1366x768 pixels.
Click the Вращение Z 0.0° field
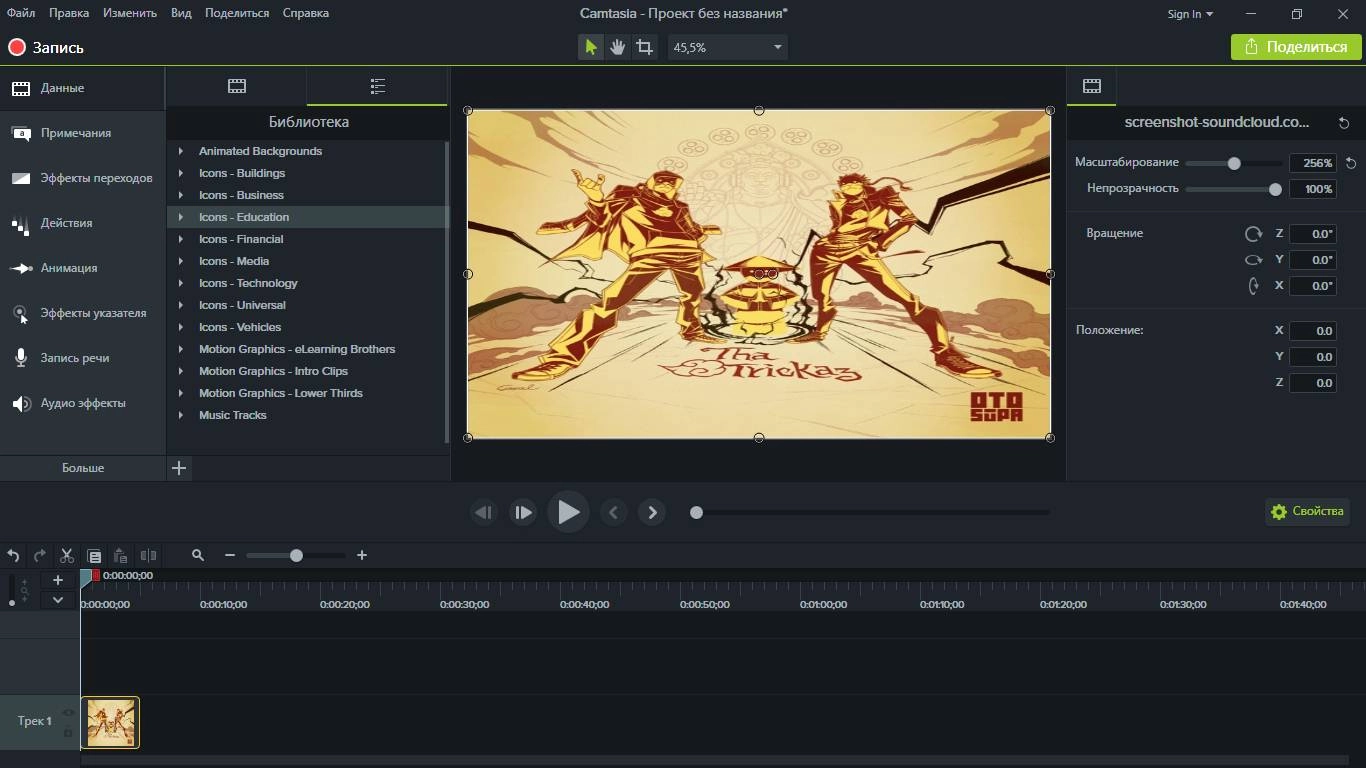click(x=1313, y=234)
